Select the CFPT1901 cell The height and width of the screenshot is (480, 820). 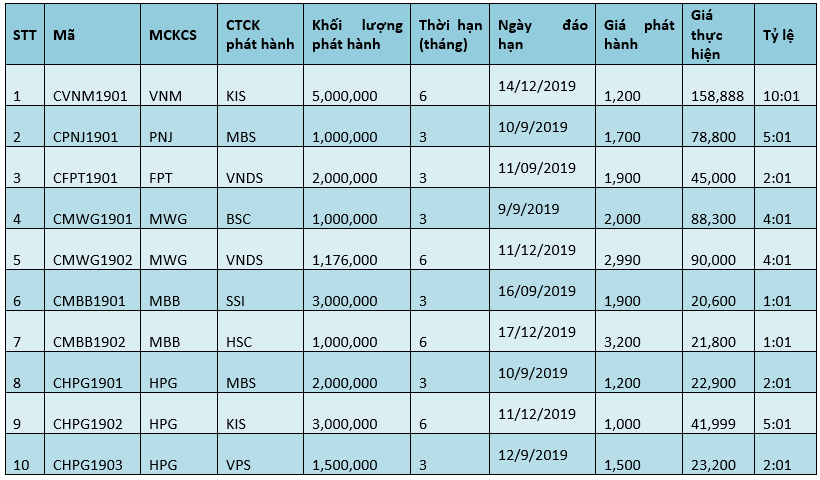(x=92, y=167)
